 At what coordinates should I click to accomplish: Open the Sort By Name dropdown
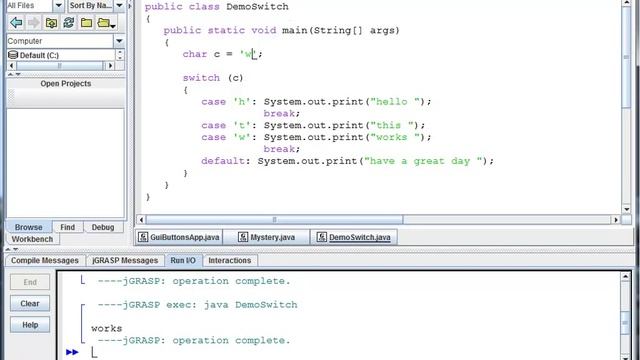pyautogui.click(x=119, y=6)
